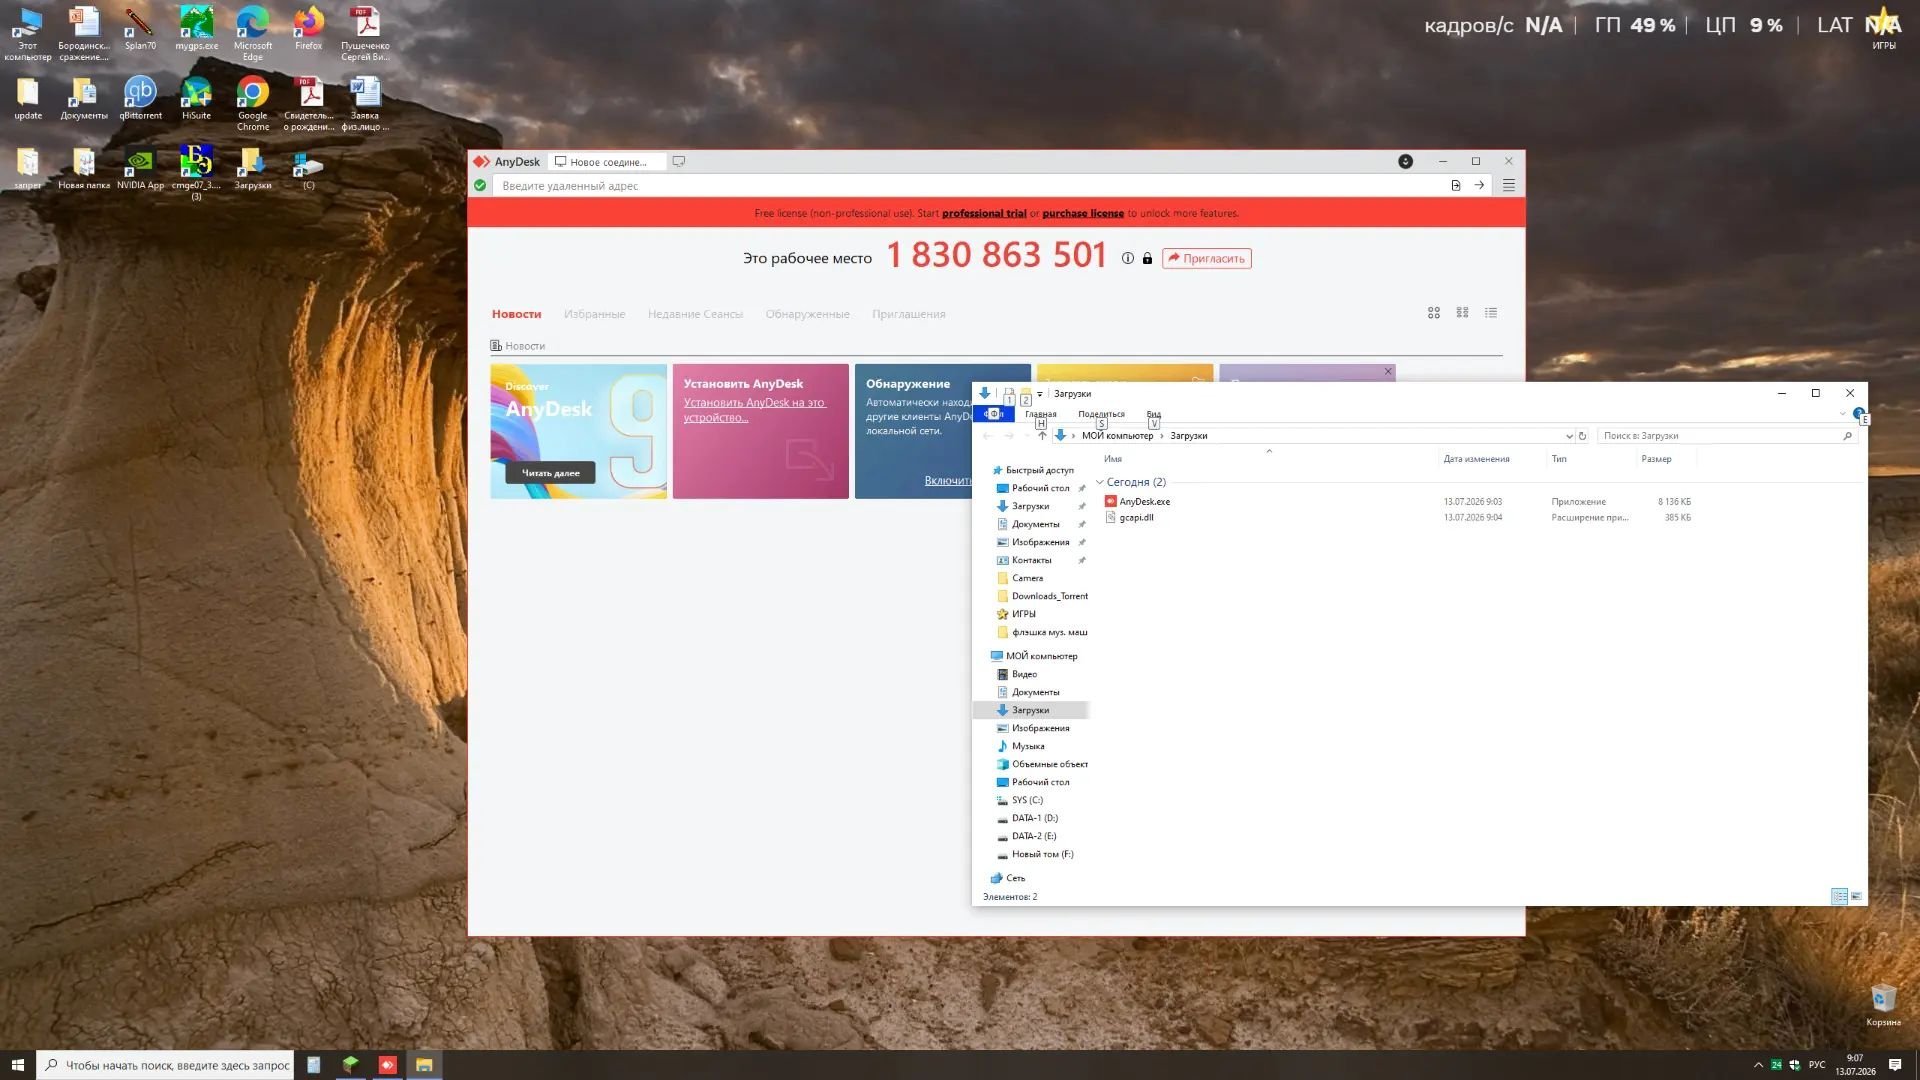Click the Включить link on Обнаружение card
This screenshot has width=1920, height=1080.
pyautogui.click(x=947, y=481)
